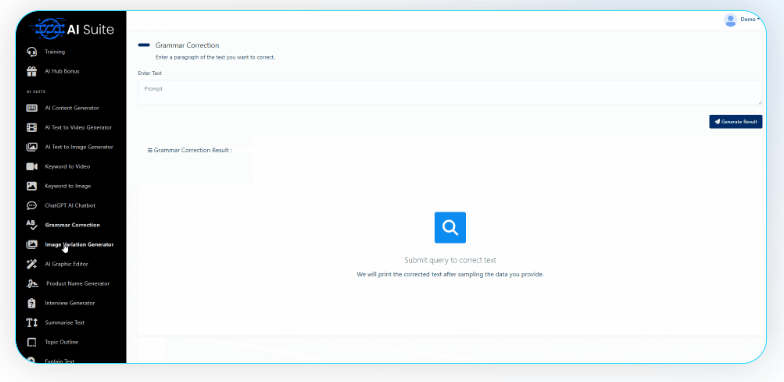Click the Training headset icon
Image resolution: width=784 pixels, height=382 pixels.
click(32, 52)
